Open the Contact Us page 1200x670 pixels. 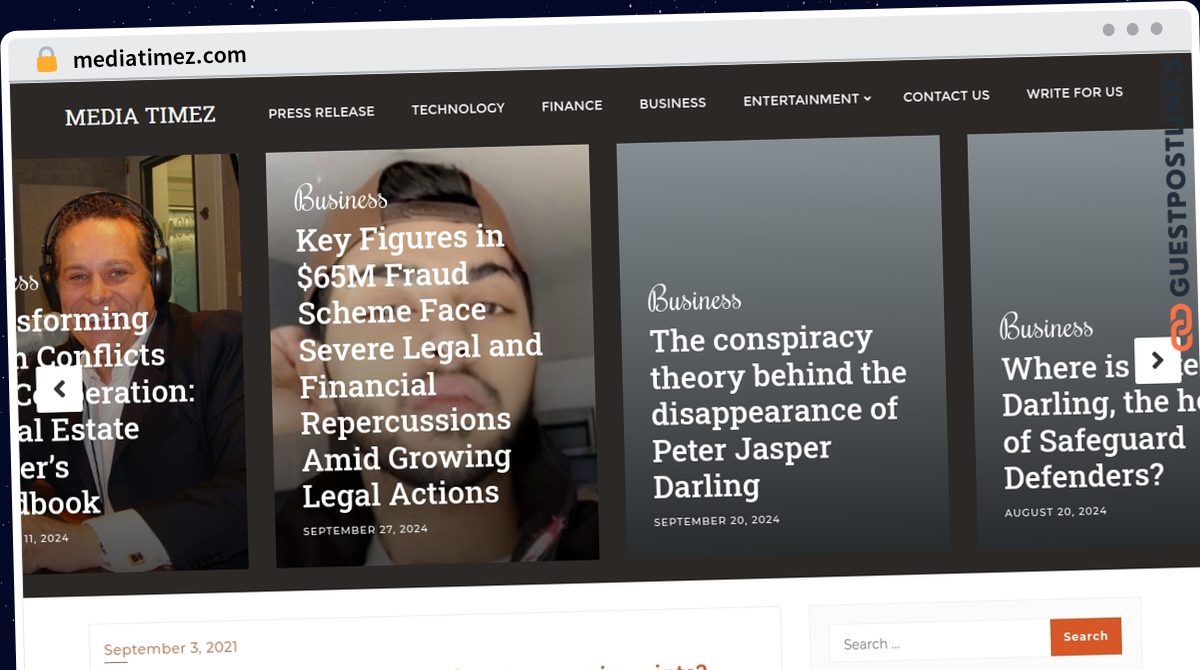click(x=946, y=95)
